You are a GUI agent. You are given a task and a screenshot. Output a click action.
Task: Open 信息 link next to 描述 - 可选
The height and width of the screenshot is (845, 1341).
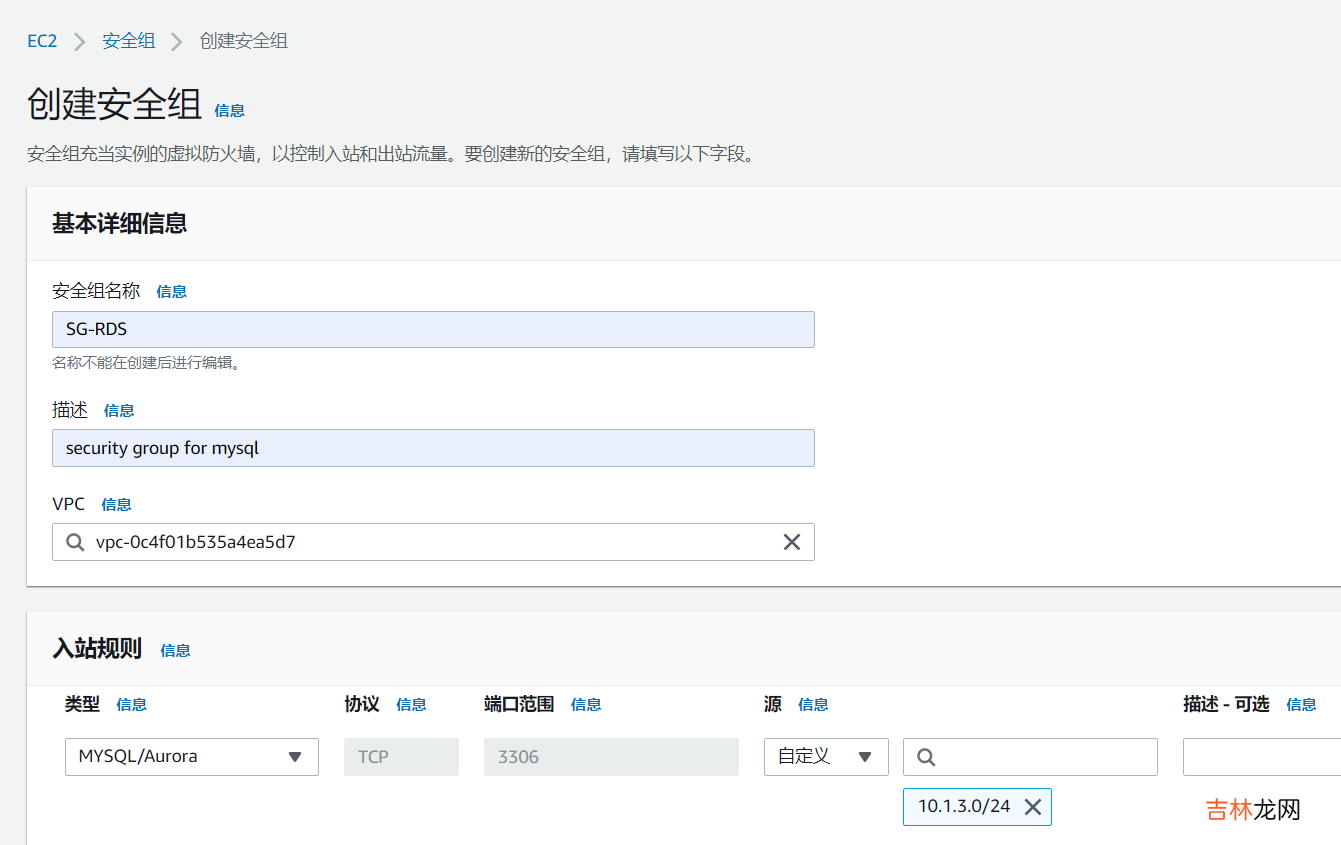(x=1302, y=705)
